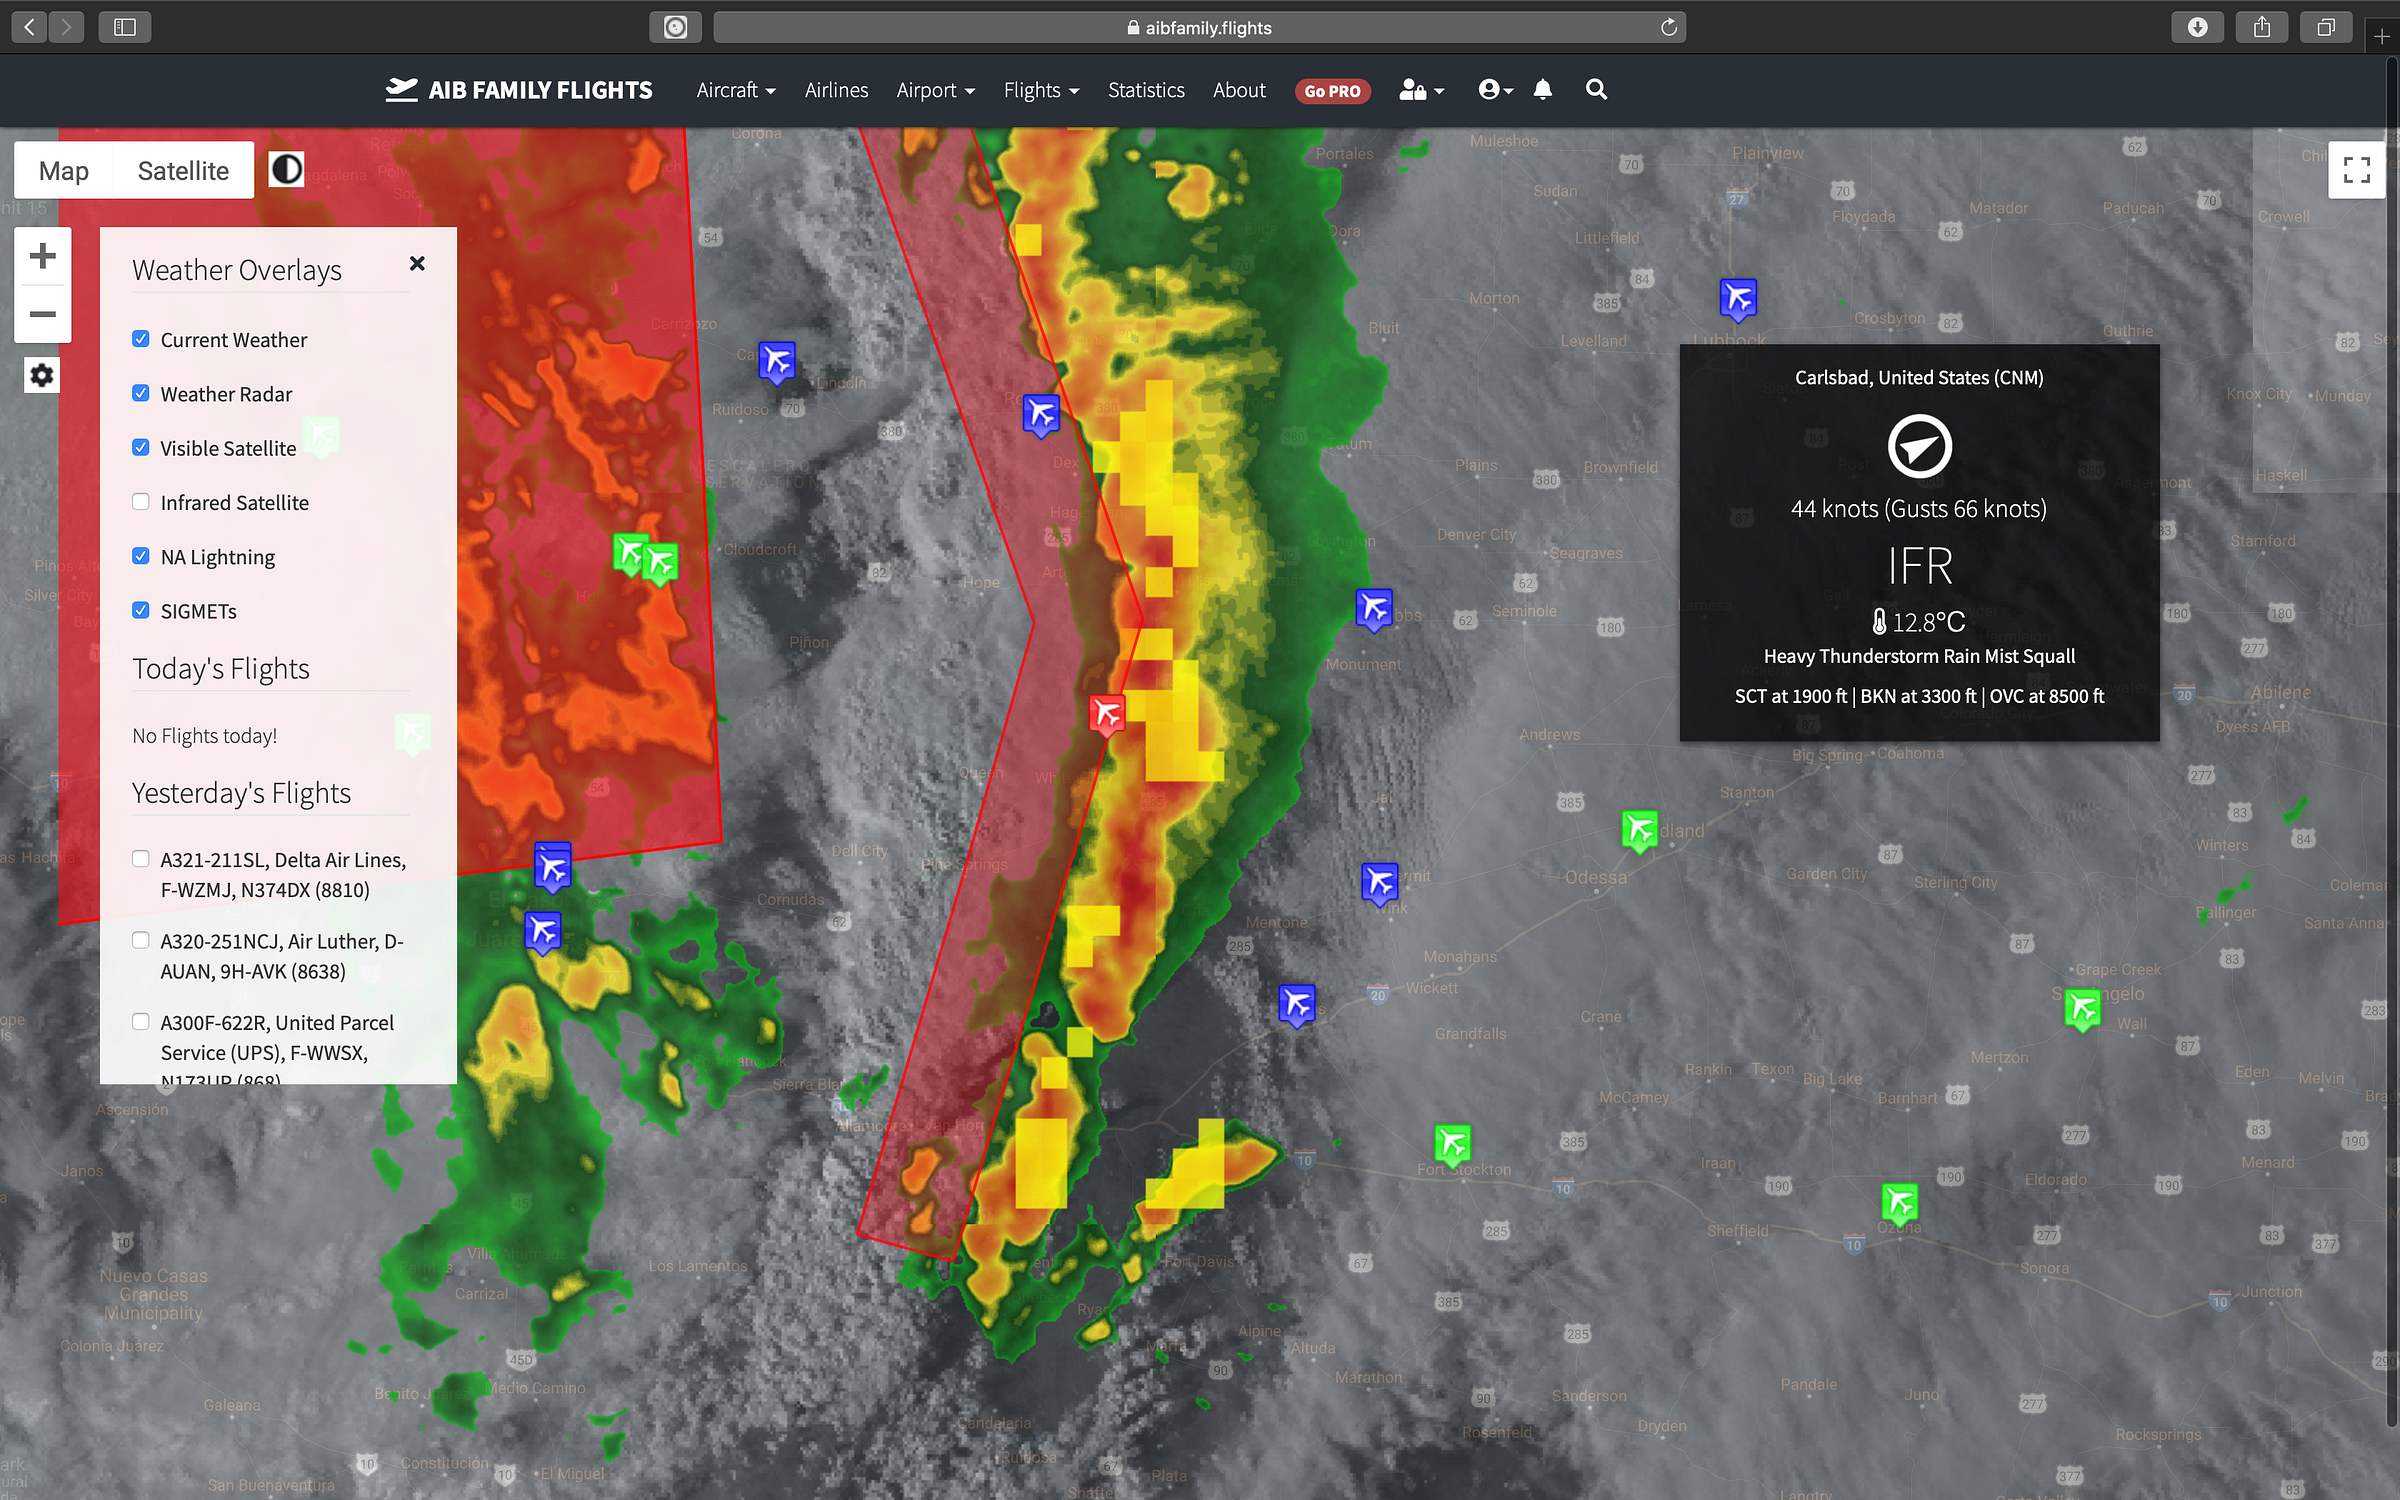Image resolution: width=2400 pixels, height=1500 pixels.
Task: Zoom in with the plus button
Action: tap(42, 256)
